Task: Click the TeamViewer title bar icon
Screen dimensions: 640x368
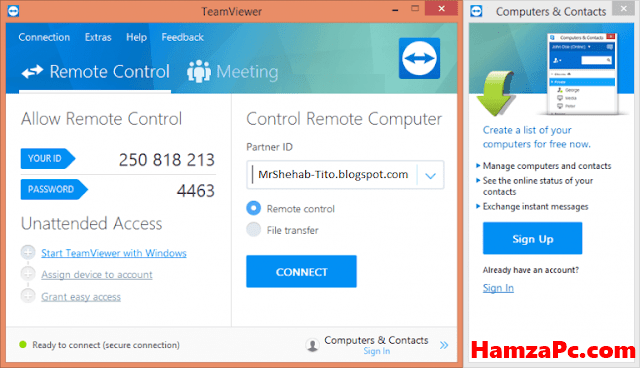Action: 13,11
